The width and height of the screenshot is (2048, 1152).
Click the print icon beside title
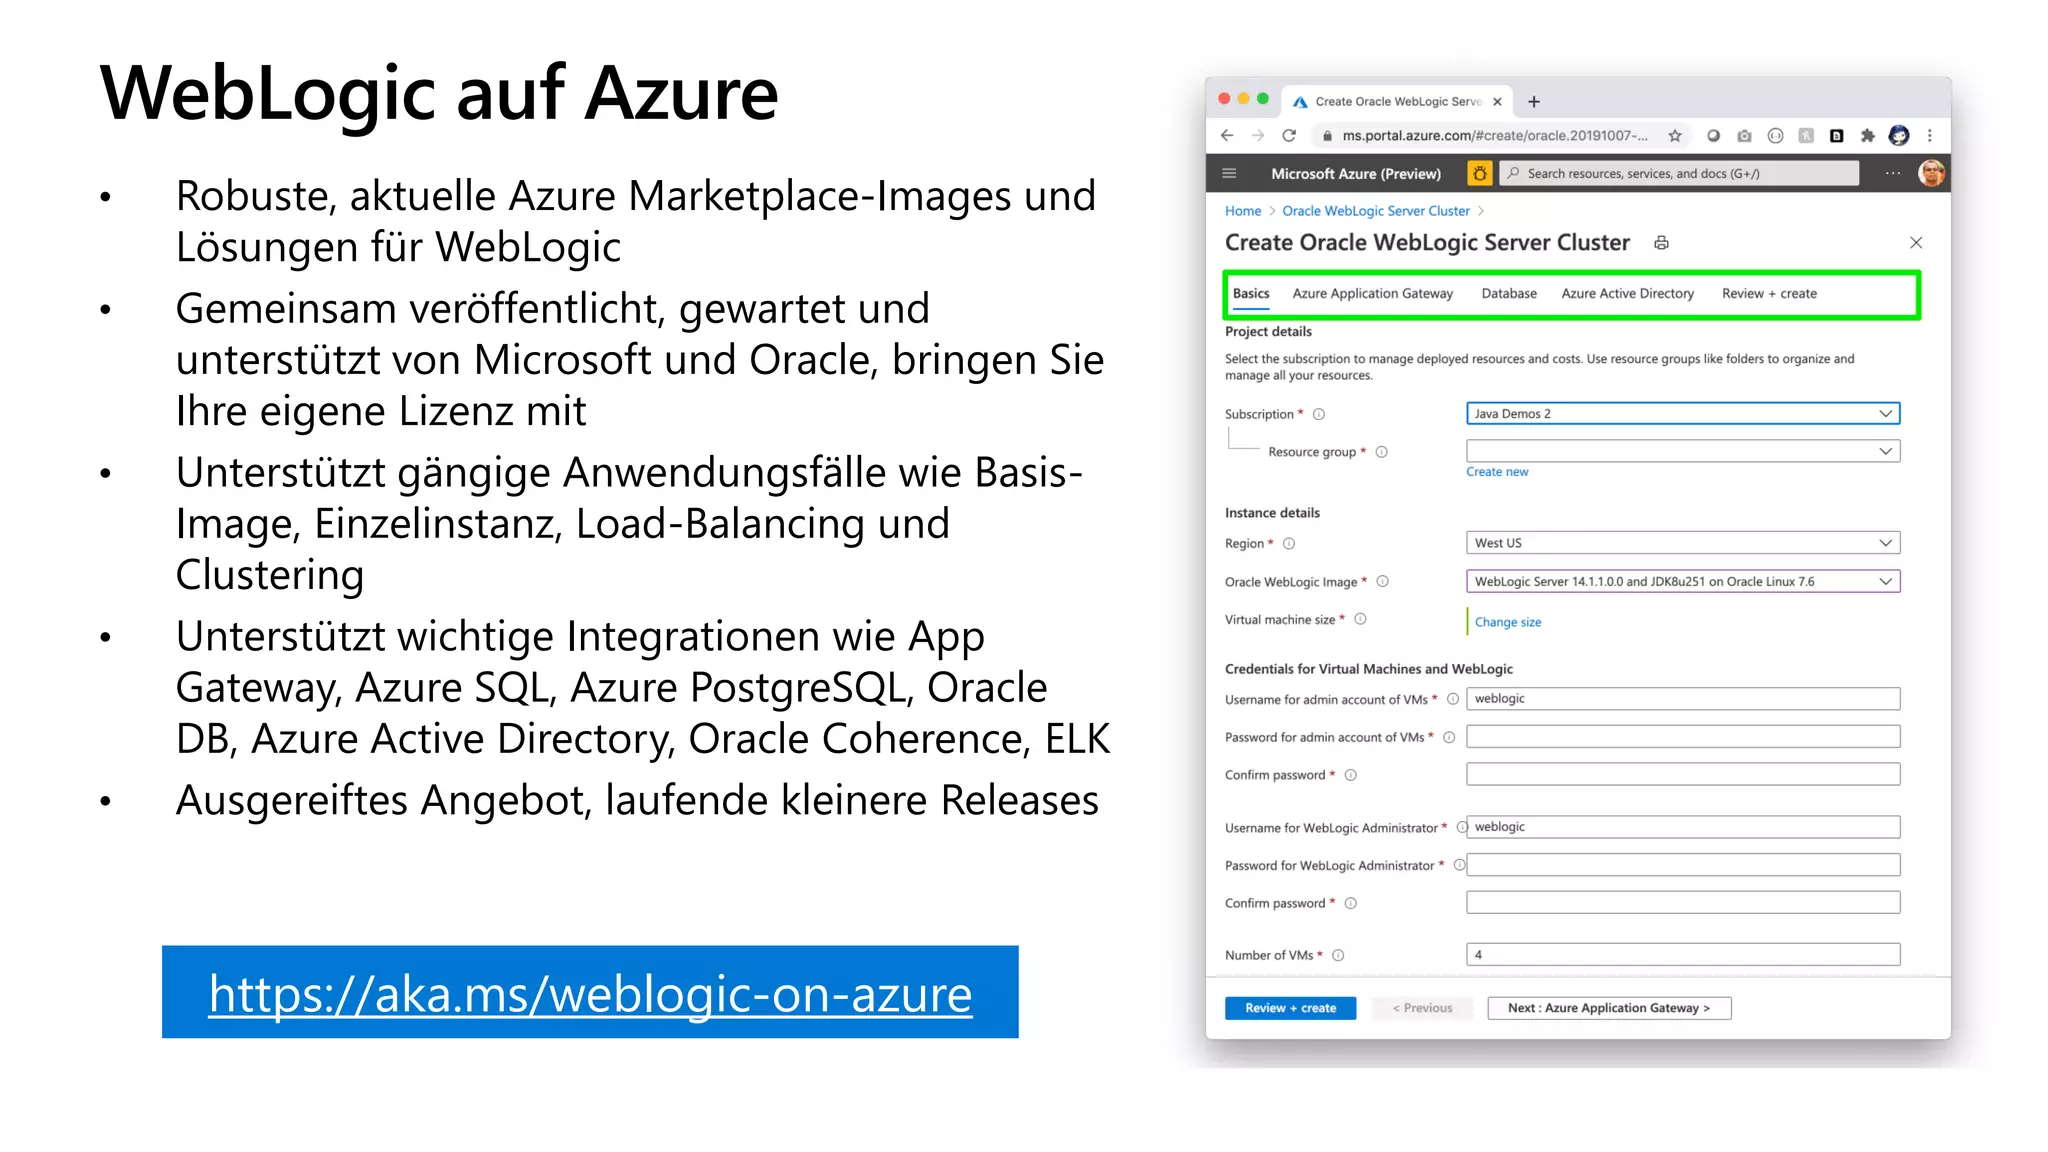point(1661,243)
